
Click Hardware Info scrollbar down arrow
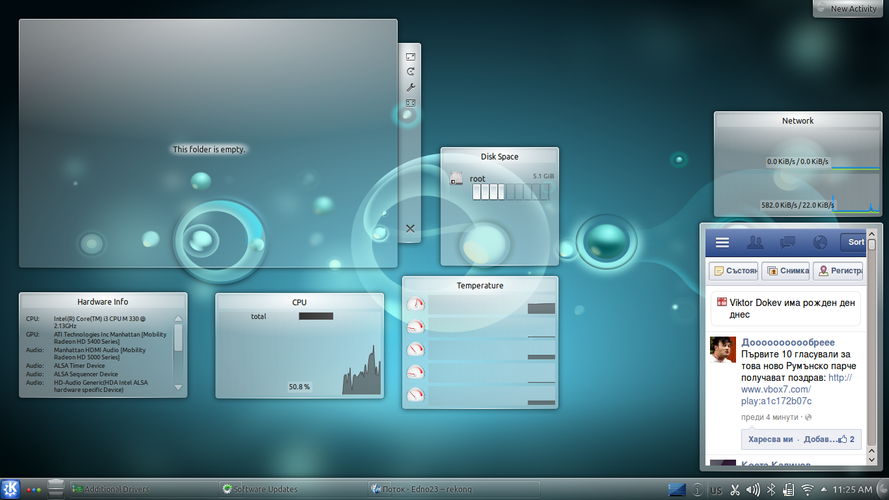[x=178, y=388]
